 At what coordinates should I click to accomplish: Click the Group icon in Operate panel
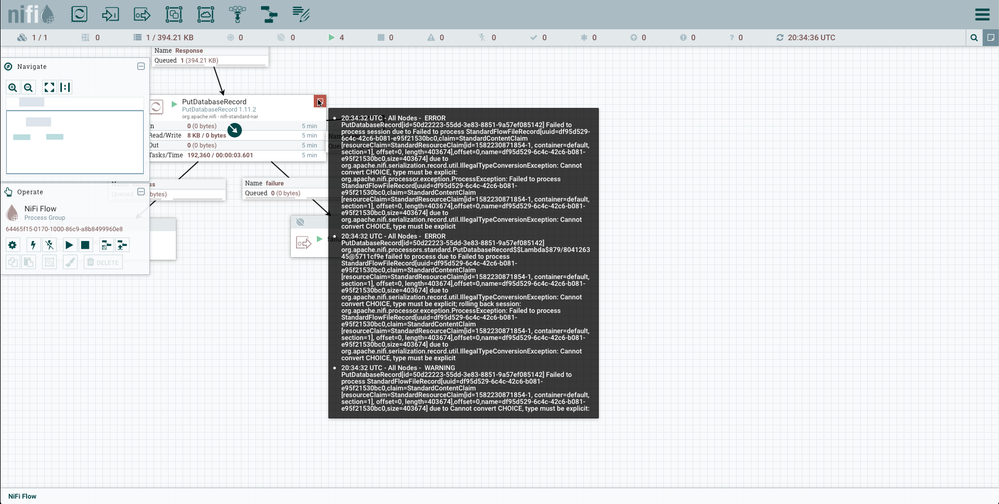point(49,262)
